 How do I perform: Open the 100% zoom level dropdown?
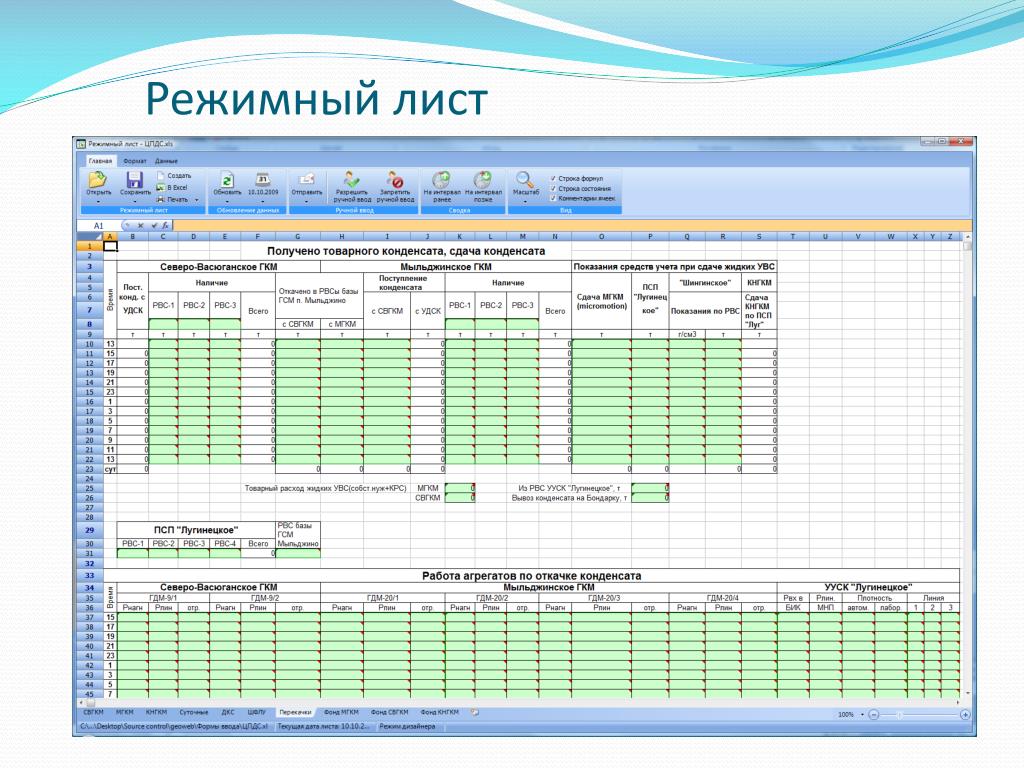(862, 715)
